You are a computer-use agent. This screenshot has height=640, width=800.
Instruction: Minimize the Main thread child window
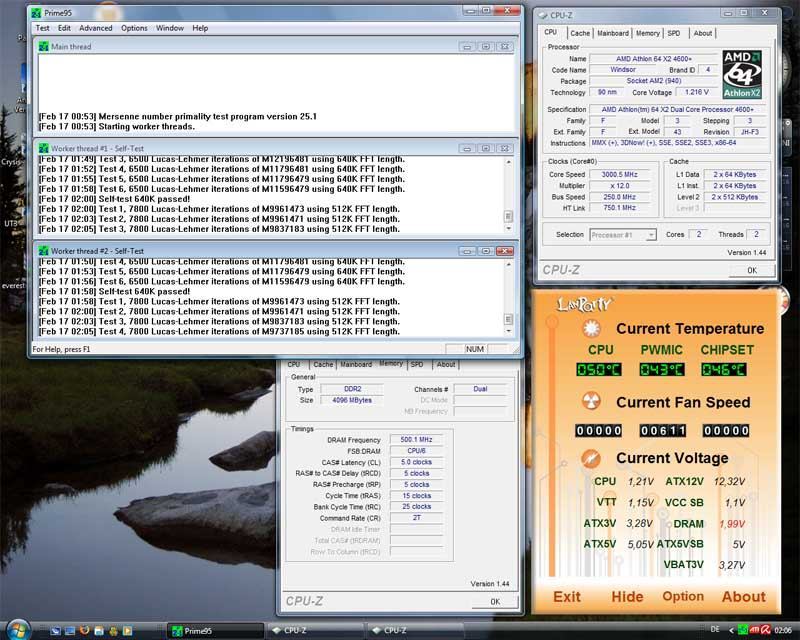coord(467,46)
